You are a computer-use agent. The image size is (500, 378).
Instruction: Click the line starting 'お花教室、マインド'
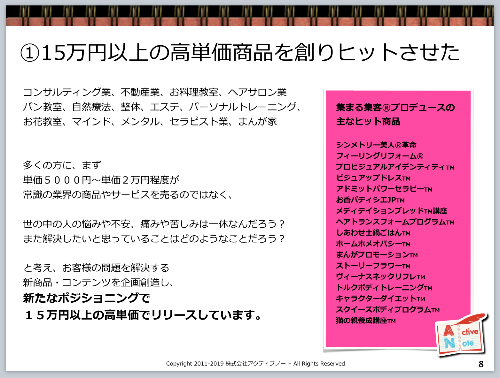tap(150, 121)
